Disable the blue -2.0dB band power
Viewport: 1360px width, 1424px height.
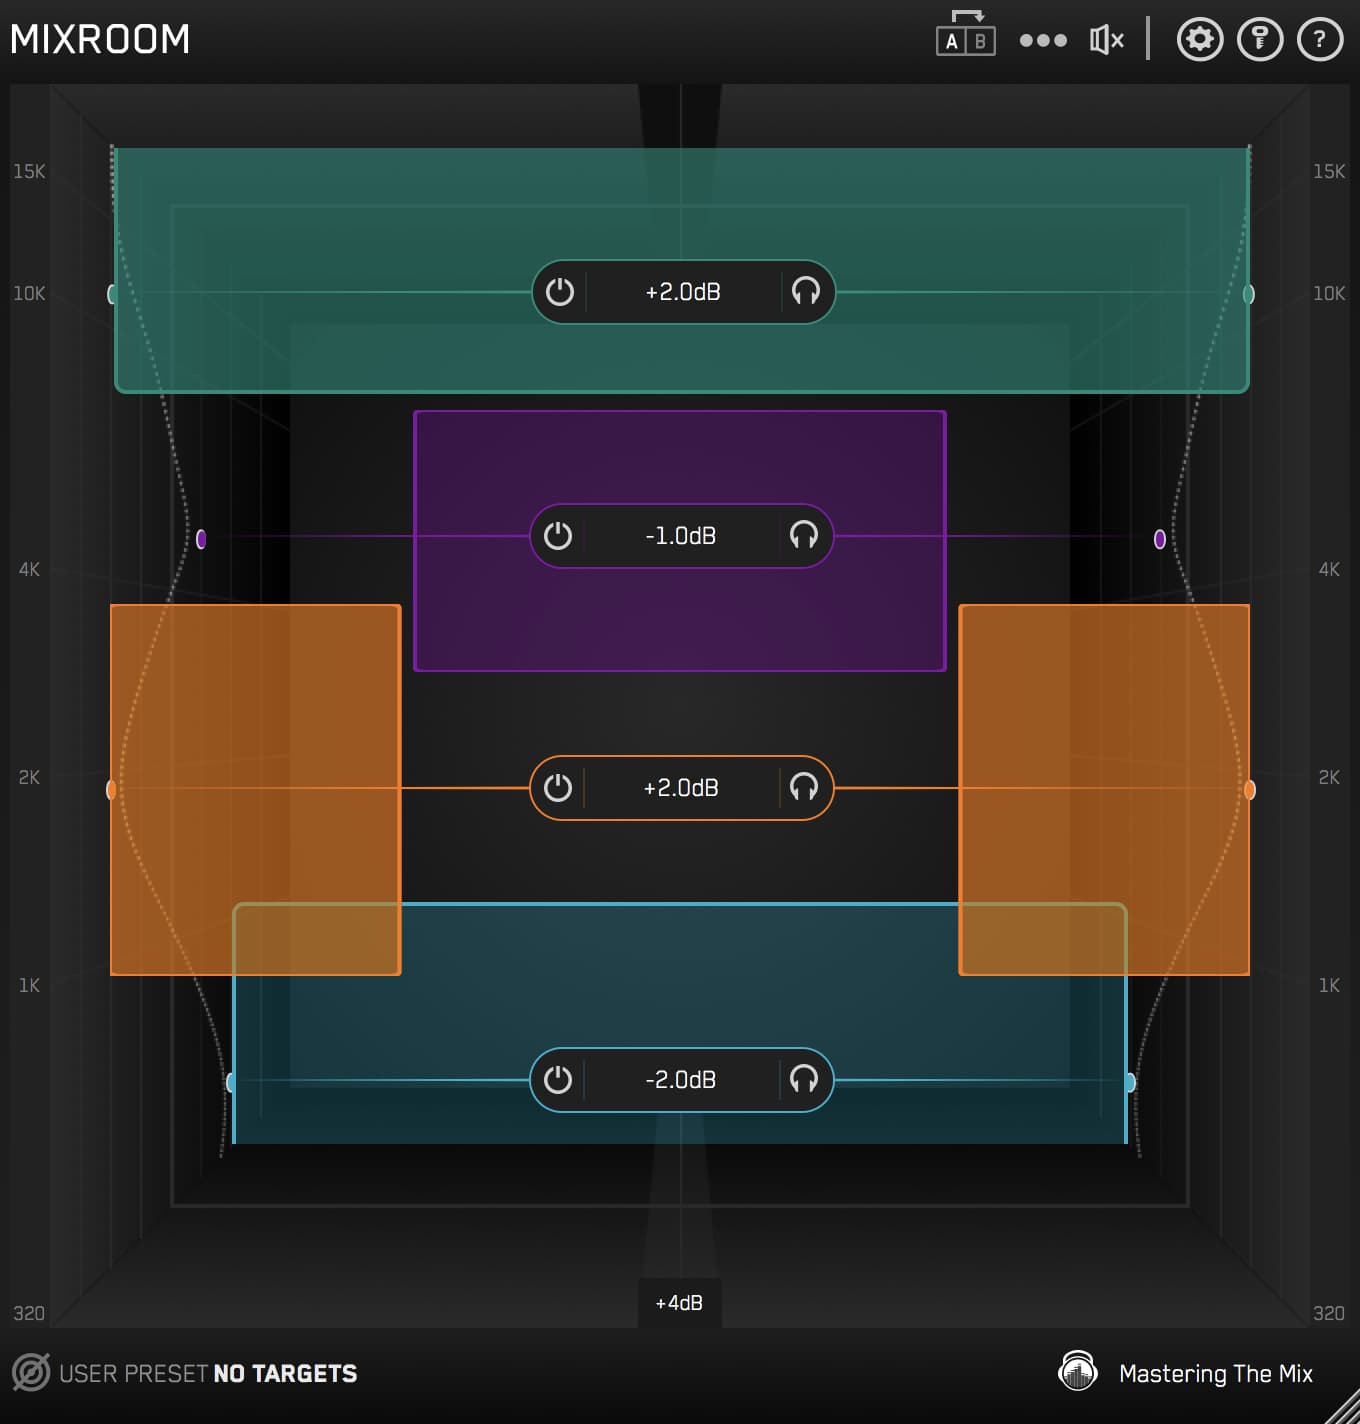tap(558, 1080)
